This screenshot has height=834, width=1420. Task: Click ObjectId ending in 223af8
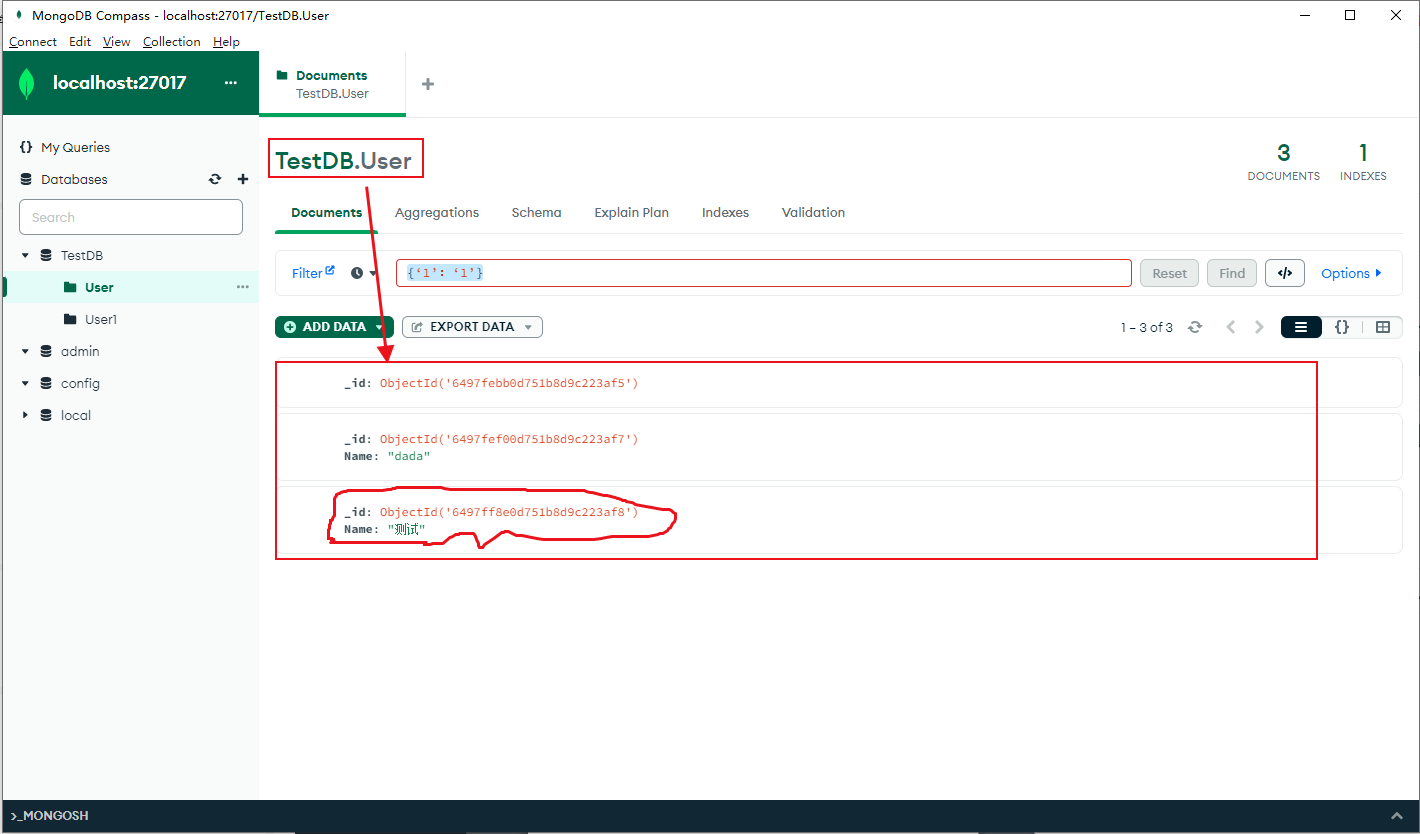509,512
